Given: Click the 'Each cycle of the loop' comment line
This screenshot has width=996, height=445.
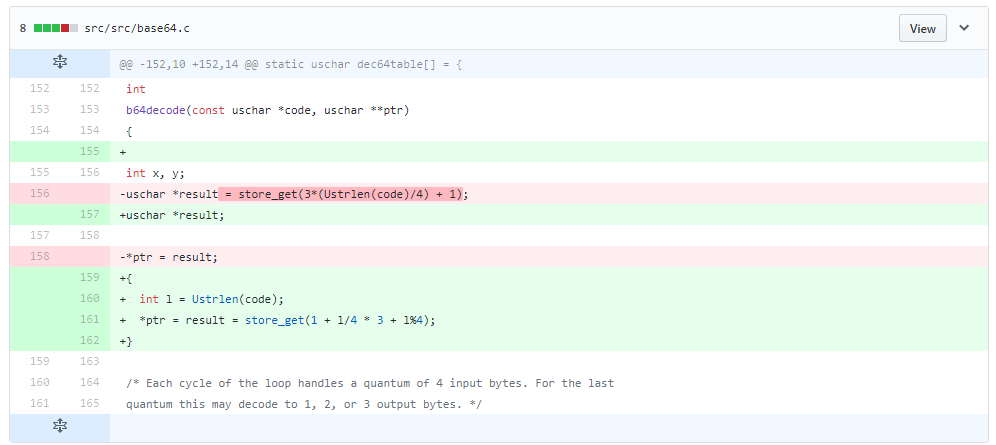Looking at the screenshot, I should pos(370,383).
